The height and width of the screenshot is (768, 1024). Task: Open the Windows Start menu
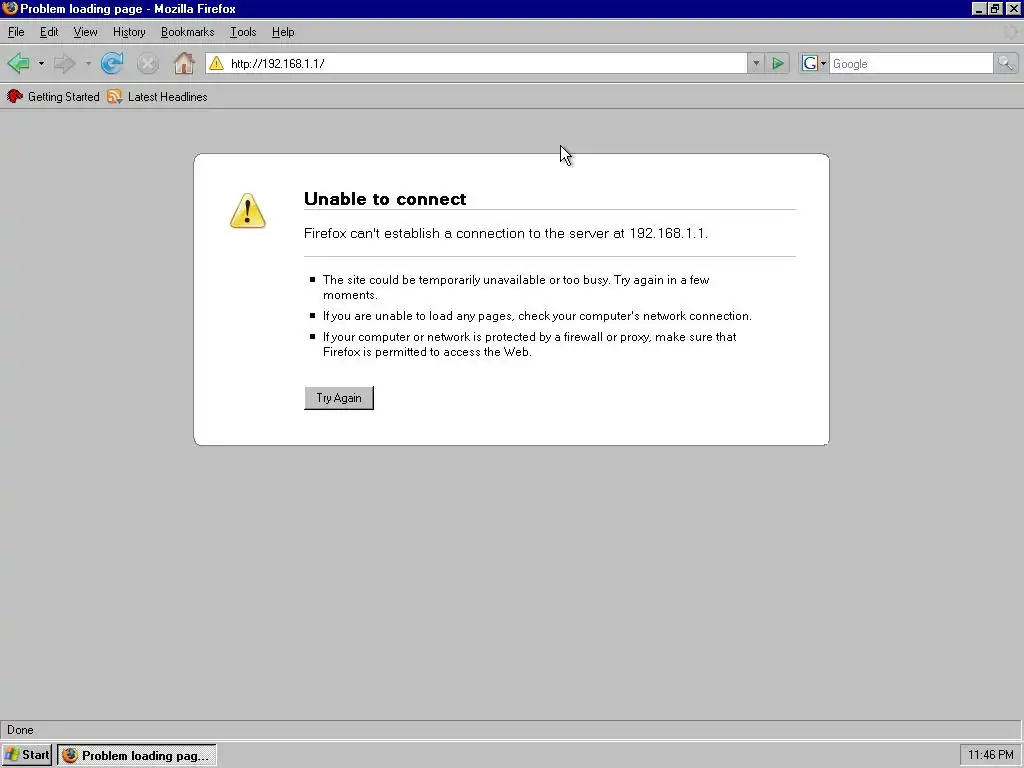[x=27, y=755]
